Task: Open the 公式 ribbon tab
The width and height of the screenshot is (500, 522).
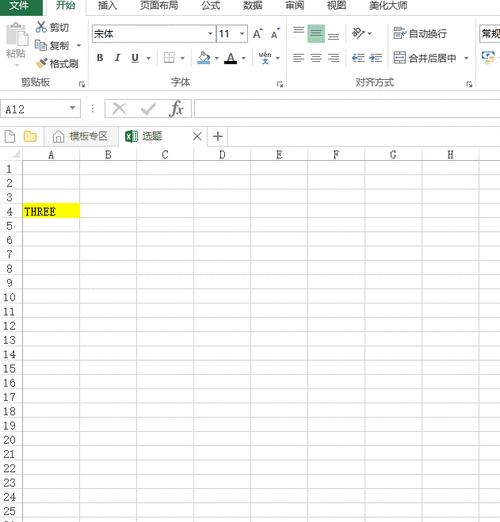Action: click(x=211, y=5)
